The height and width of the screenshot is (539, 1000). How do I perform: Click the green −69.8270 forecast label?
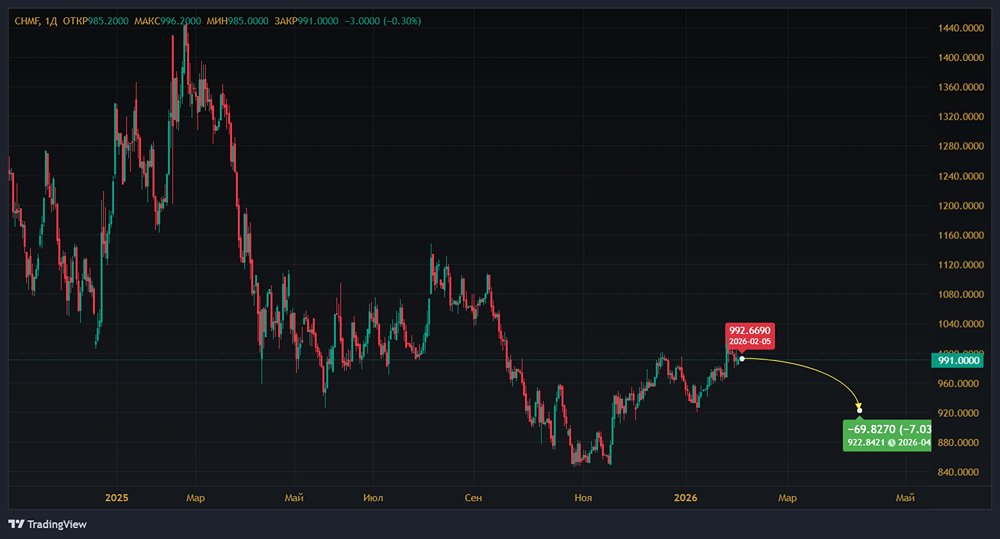887,435
